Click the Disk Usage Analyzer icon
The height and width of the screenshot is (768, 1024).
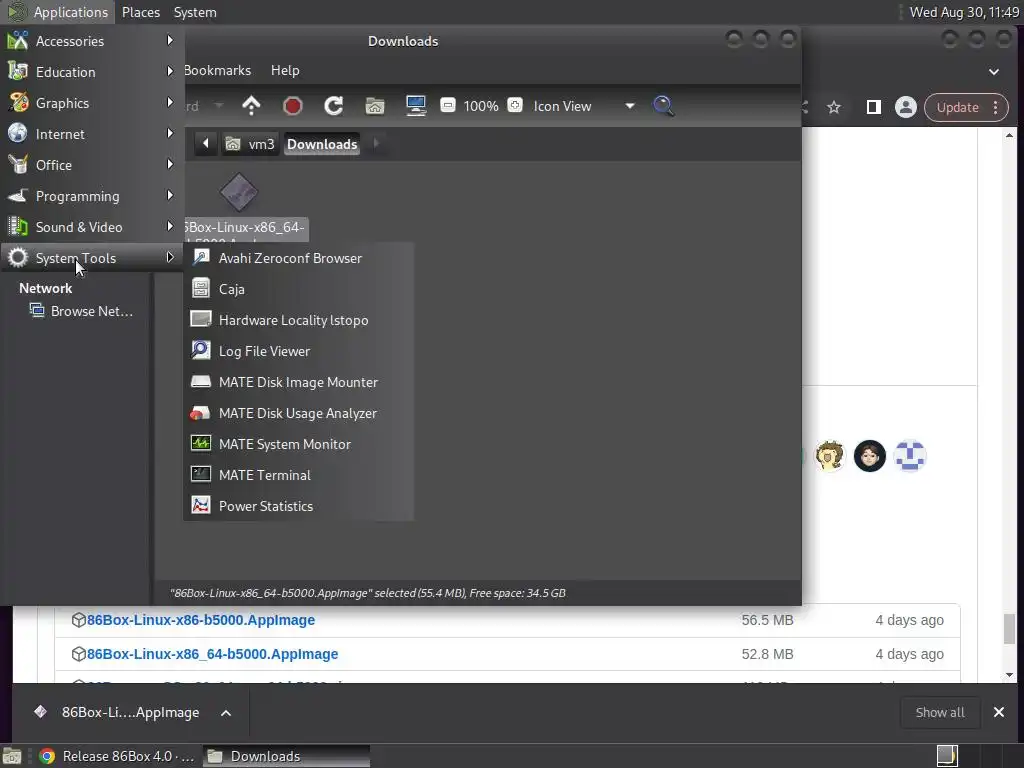200,413
